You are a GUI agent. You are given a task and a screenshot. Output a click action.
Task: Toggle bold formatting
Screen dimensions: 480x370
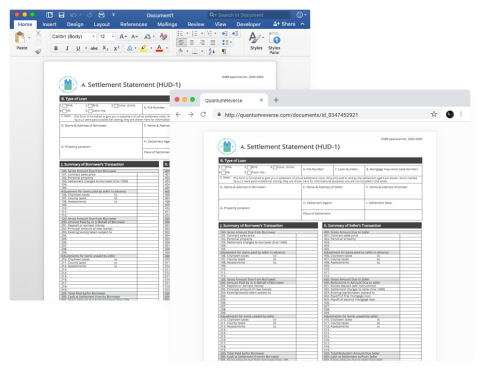click(x=56, y=48)
